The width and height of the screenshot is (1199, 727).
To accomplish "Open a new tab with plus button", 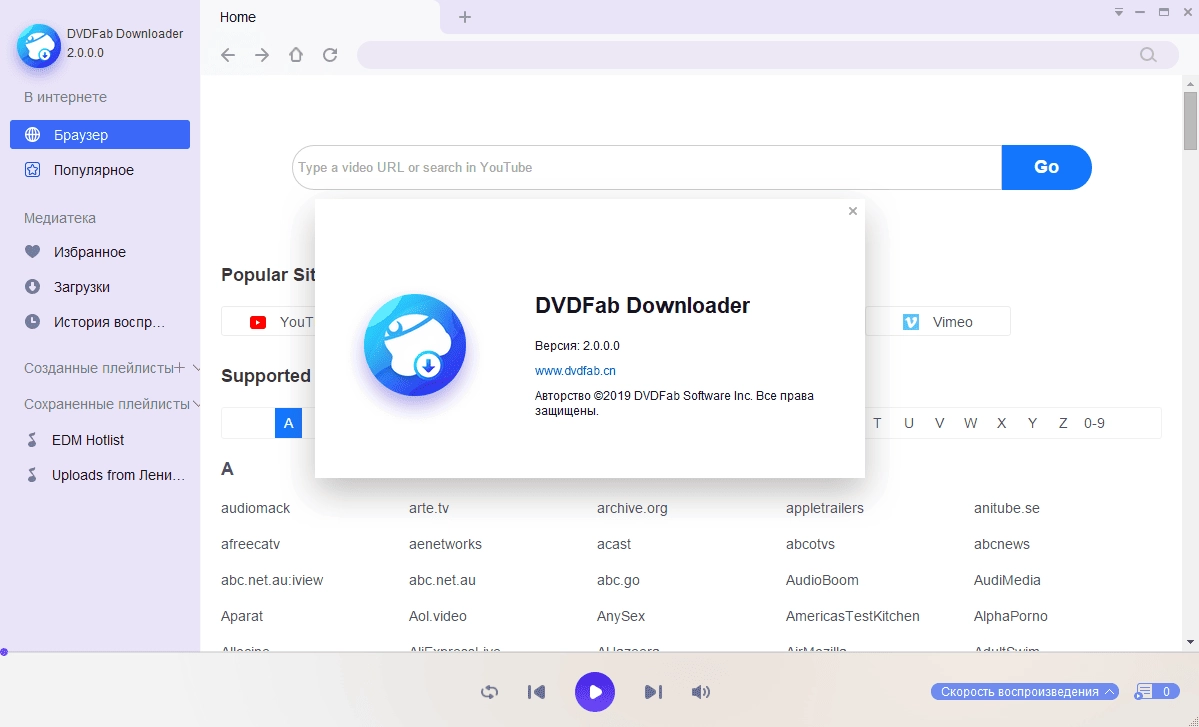I will pos(465,17).
